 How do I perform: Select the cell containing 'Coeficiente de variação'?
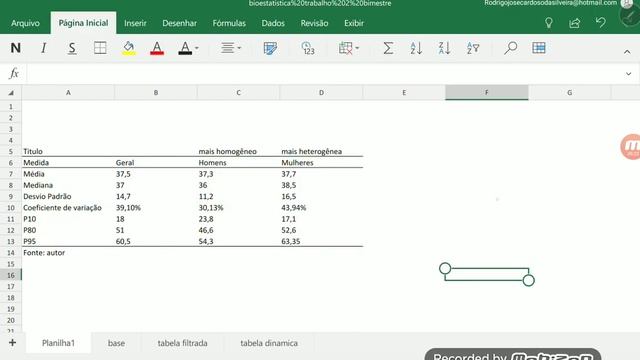tap(68, 207)
